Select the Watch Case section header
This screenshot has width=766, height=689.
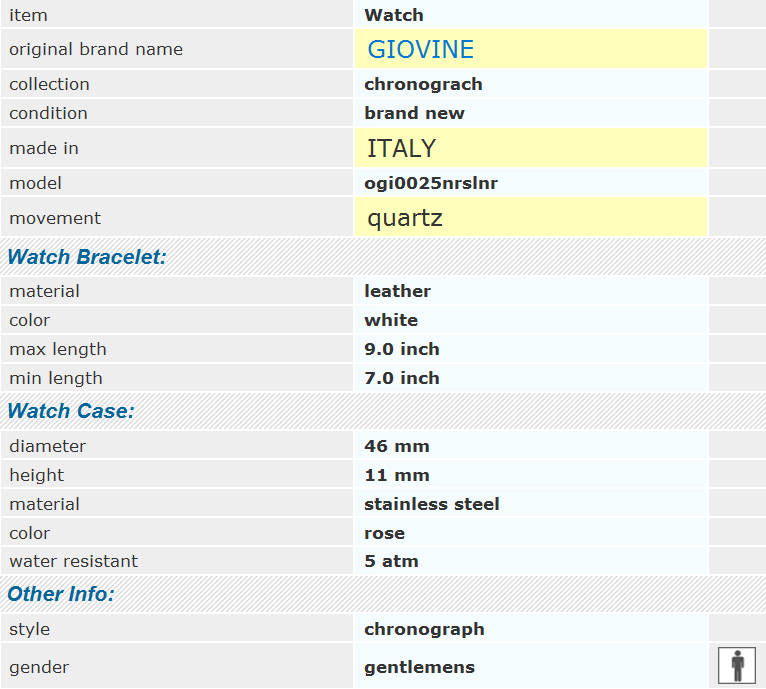[71, 411]
